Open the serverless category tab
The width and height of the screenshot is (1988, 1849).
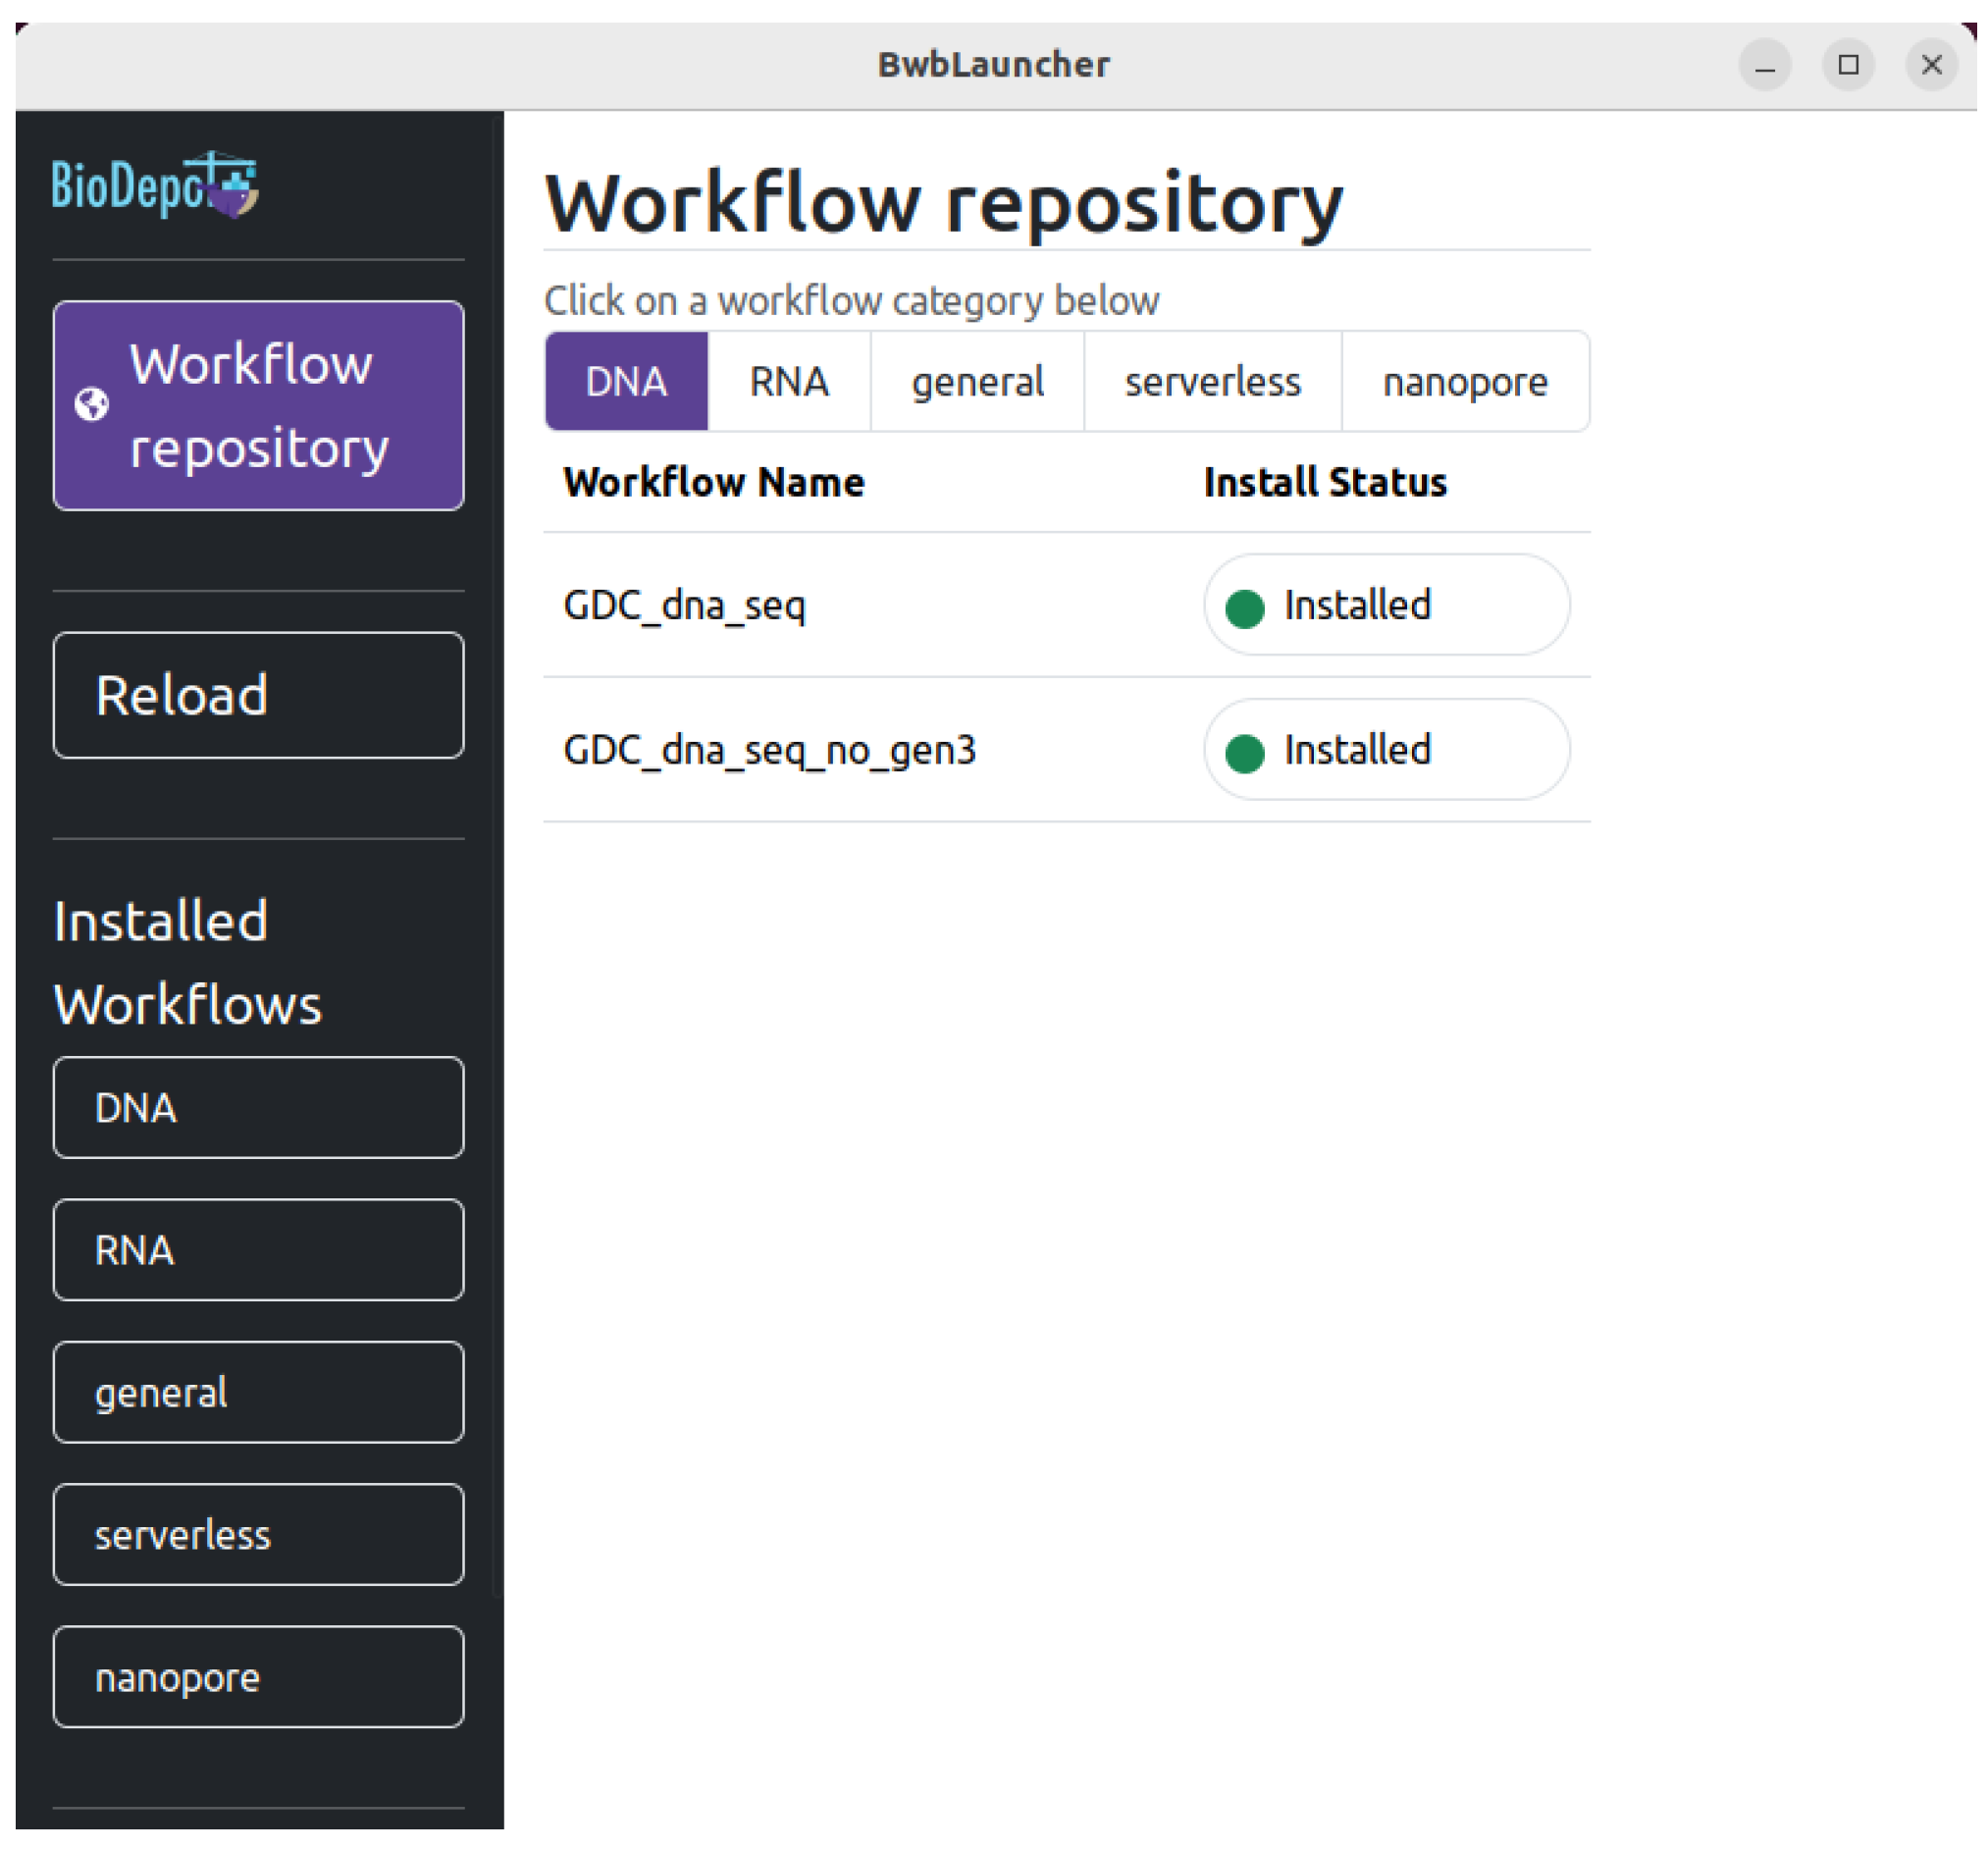coord(1212,382)
